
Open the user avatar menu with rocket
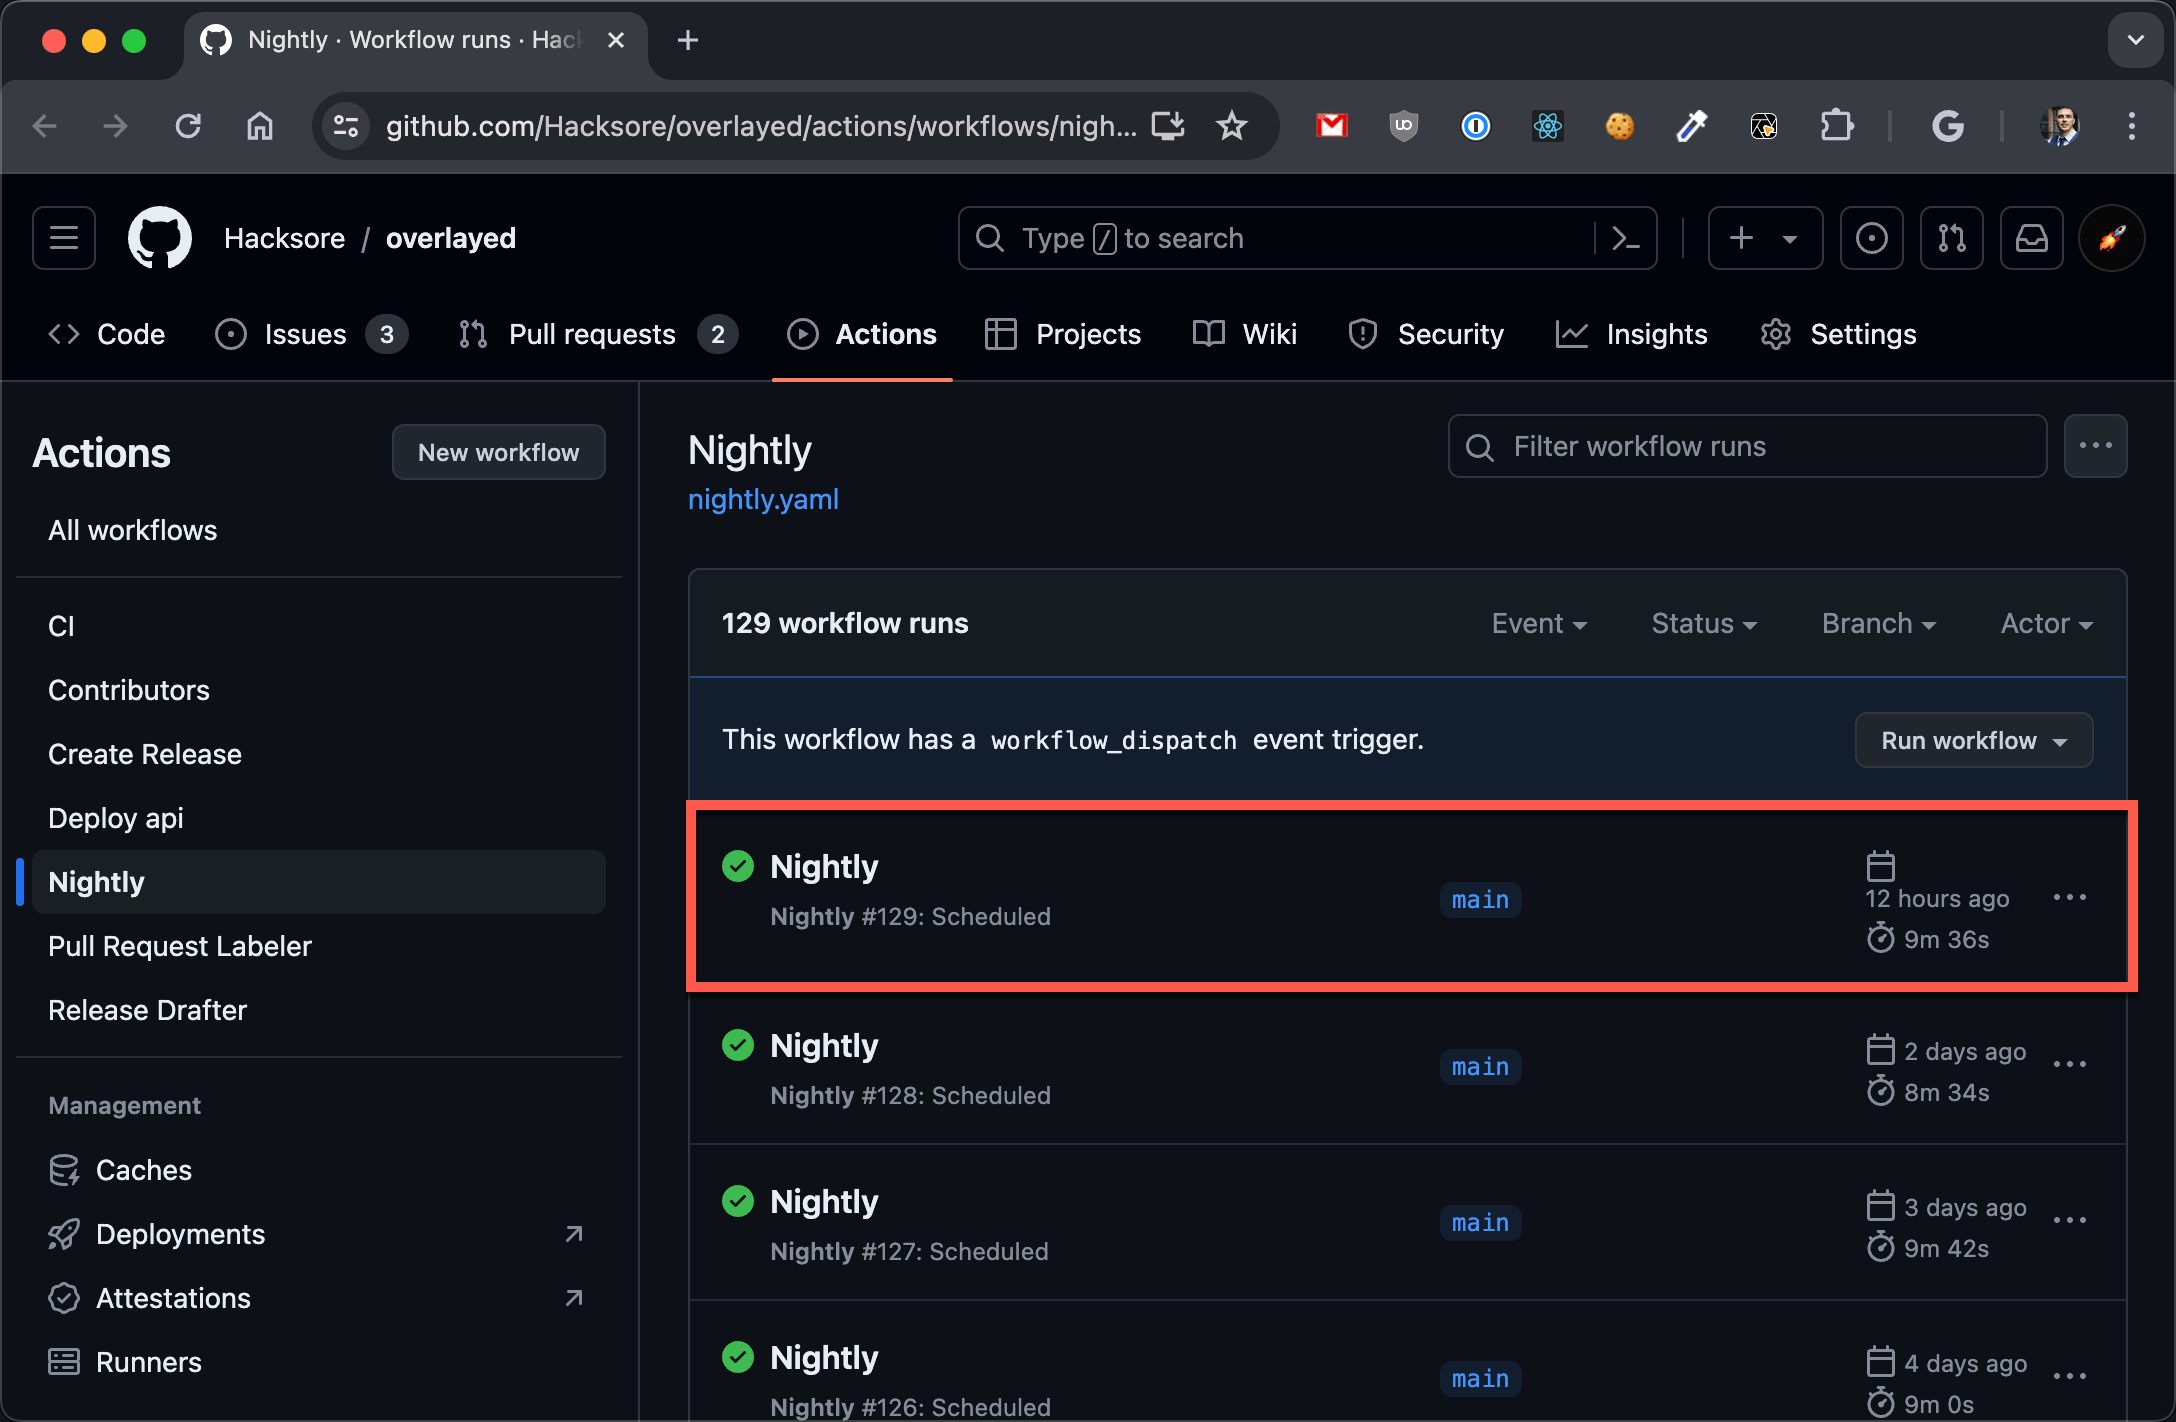click(2112, 238)
